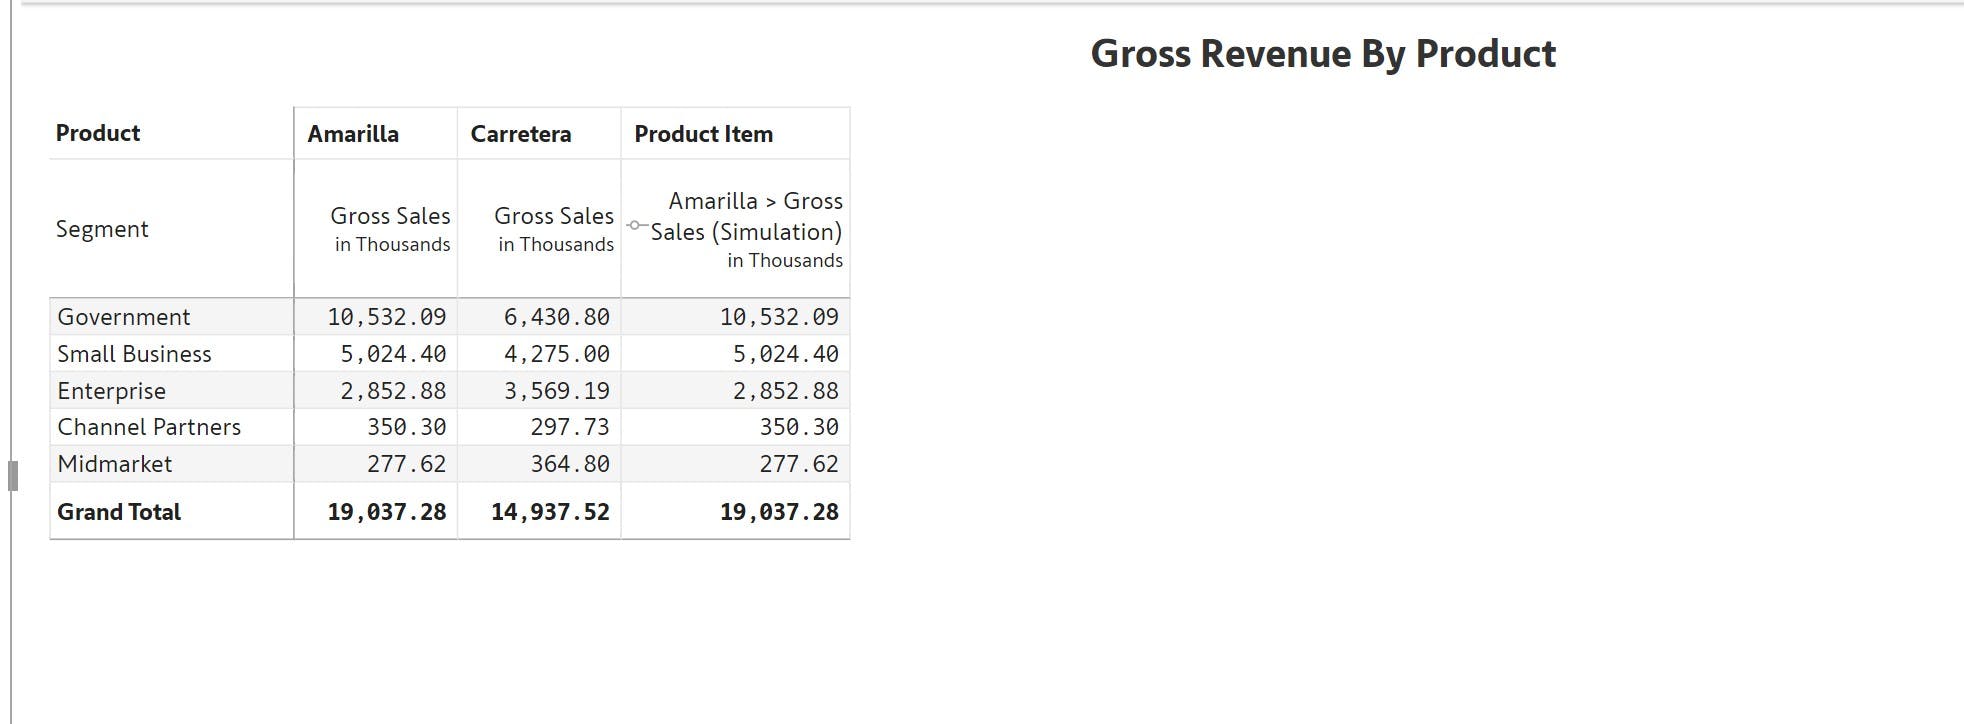
Task: Select the Small Business row label
Action: tap(134, 354)
